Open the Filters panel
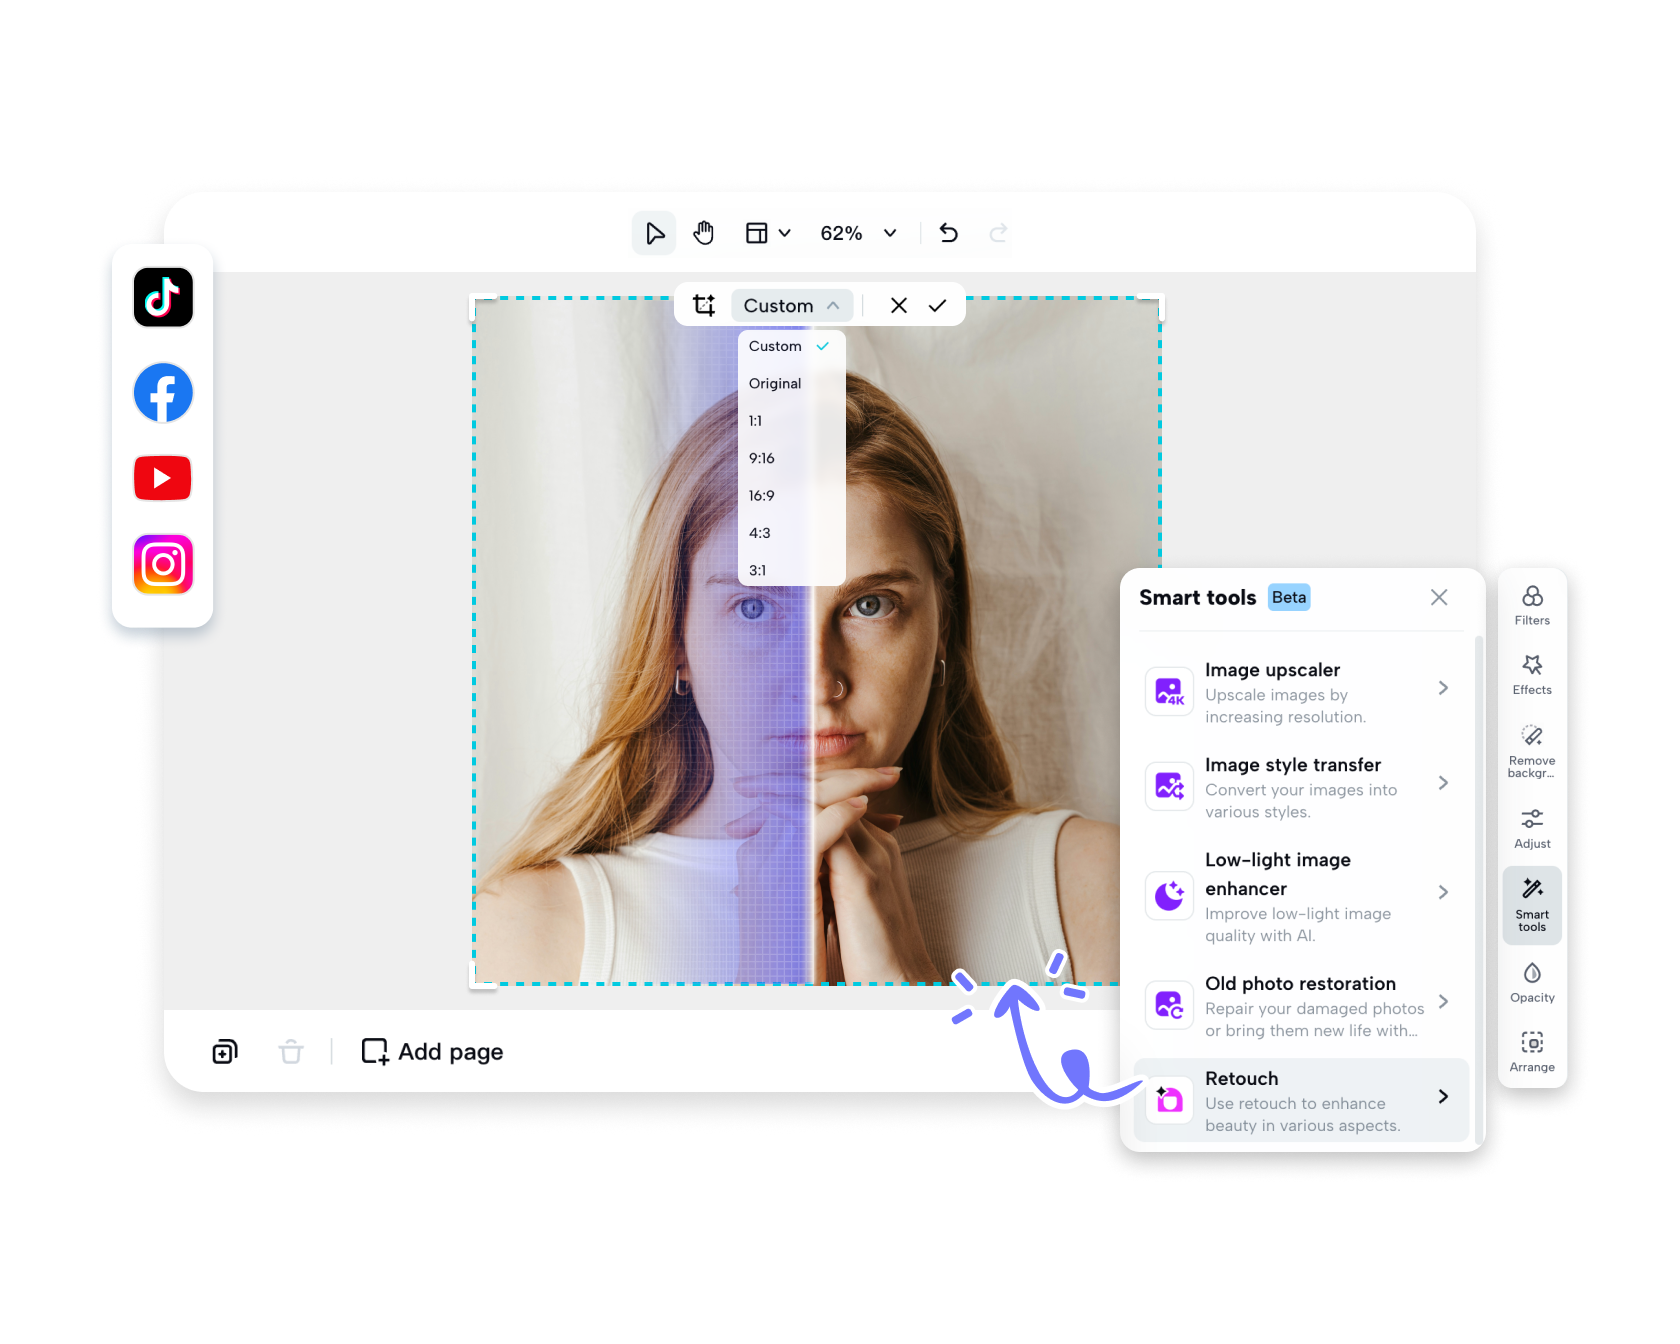This screenshot has width=1680, height=1344. 1531,605
